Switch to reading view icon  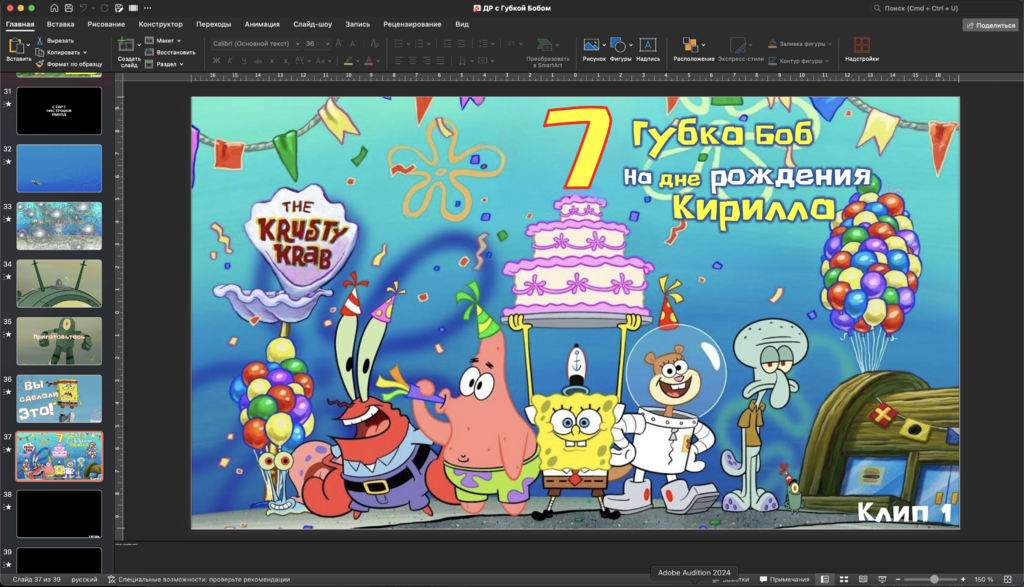[863, 579]
